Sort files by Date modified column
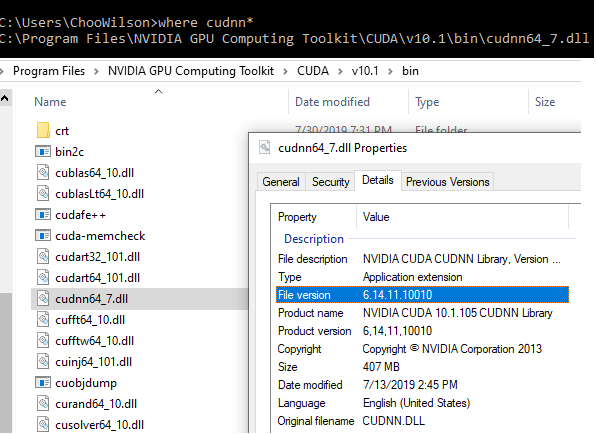Viewport: 596px width, 434px height. click(x=332, y=102)
